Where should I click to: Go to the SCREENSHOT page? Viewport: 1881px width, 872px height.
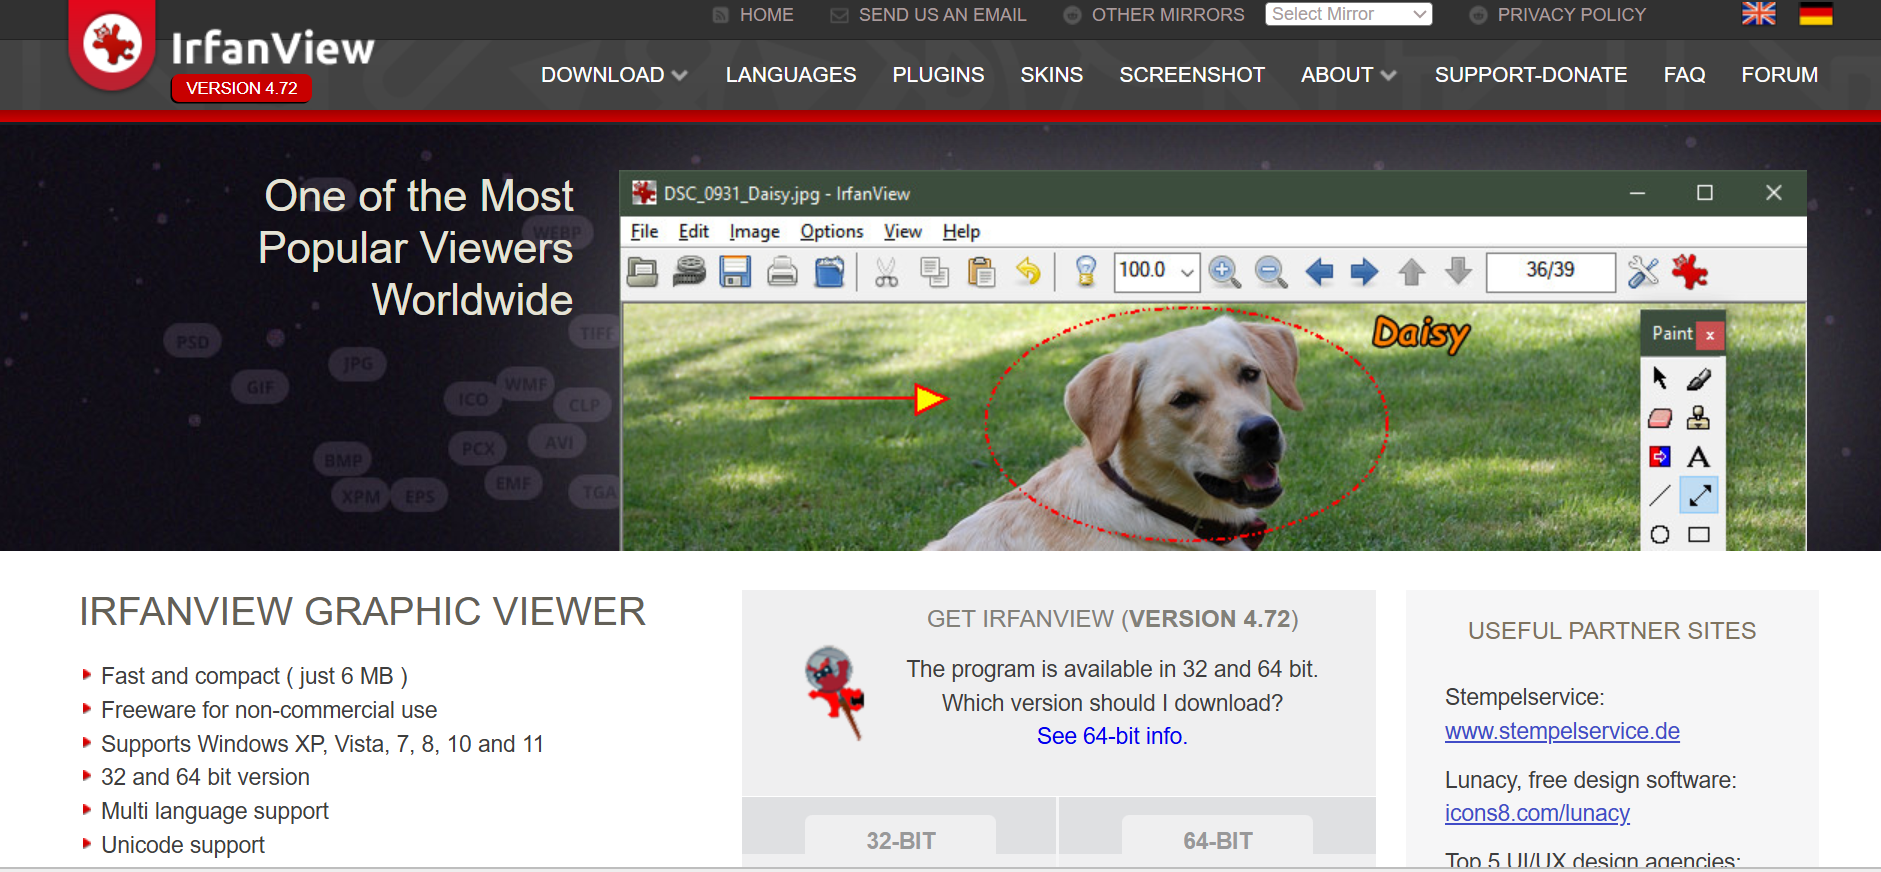1192,75
